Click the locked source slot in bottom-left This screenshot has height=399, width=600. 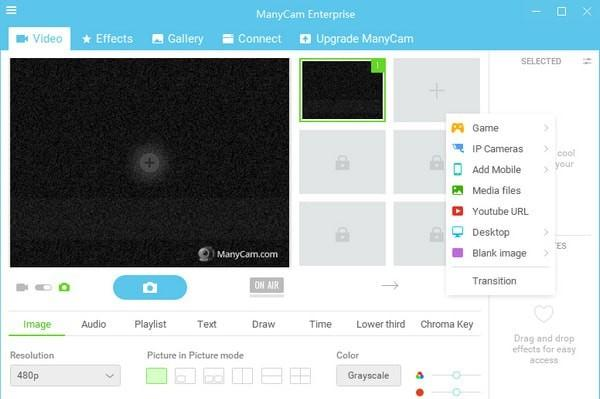[x=342, y=234]
